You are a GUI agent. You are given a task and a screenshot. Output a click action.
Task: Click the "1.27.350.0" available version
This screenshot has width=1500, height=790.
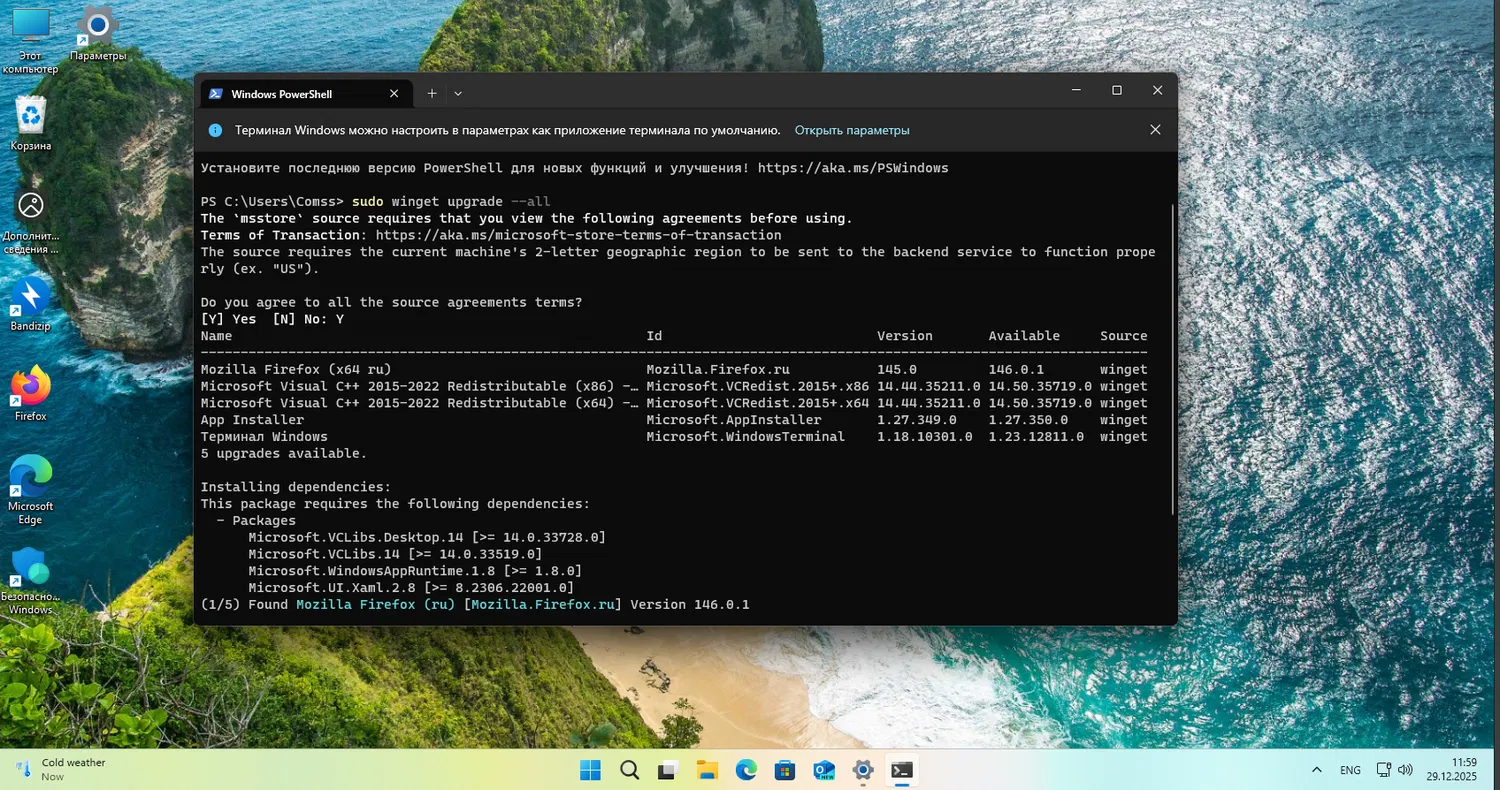coord(1028,420)
